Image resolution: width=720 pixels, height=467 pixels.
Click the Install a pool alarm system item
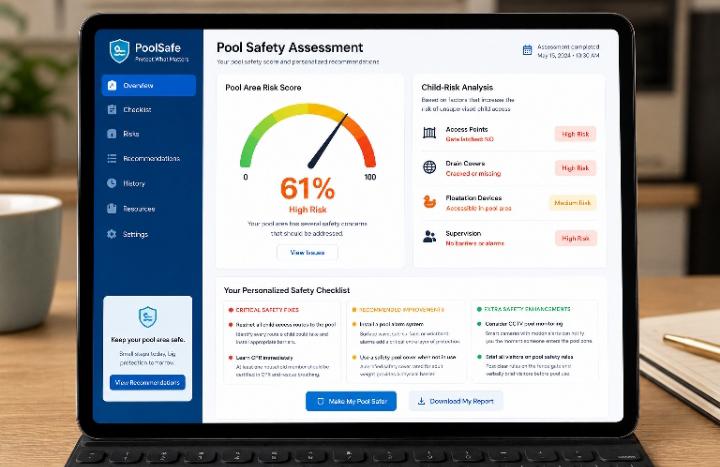pyautogui.click(x=391, y=324)
